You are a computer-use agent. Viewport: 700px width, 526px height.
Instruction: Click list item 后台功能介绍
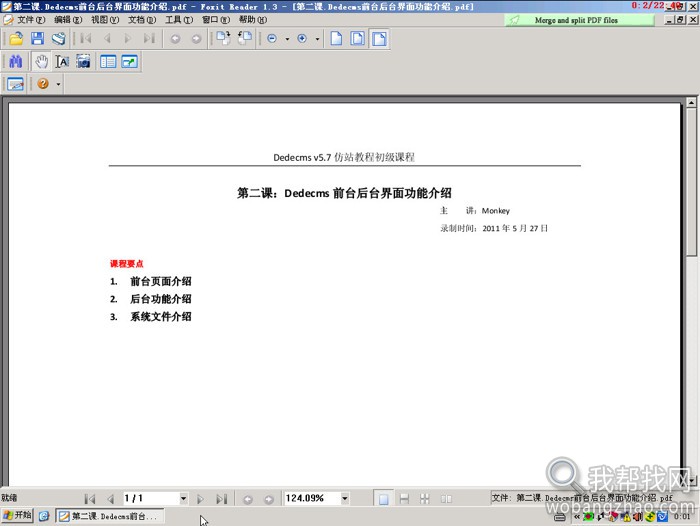coord(161,299)
